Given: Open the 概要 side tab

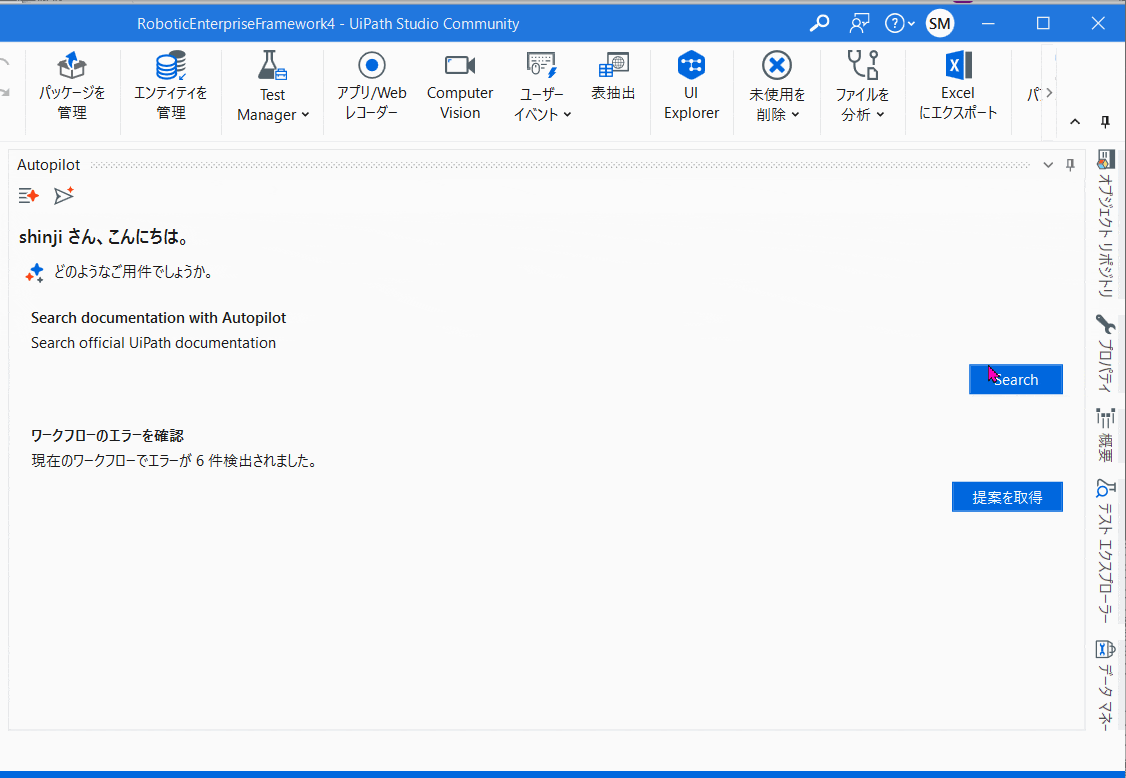Looking at the screenshot, I should (1106, 436).
